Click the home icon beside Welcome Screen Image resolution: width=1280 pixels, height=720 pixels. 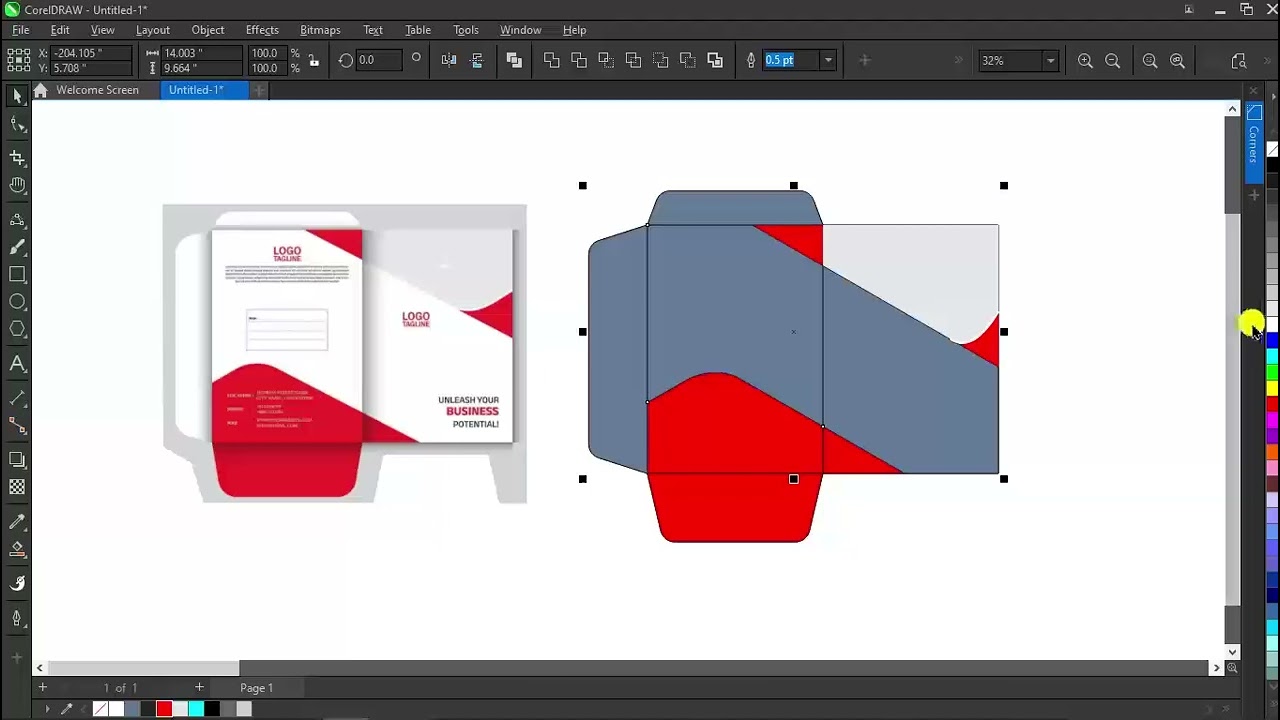click(40, 90)
